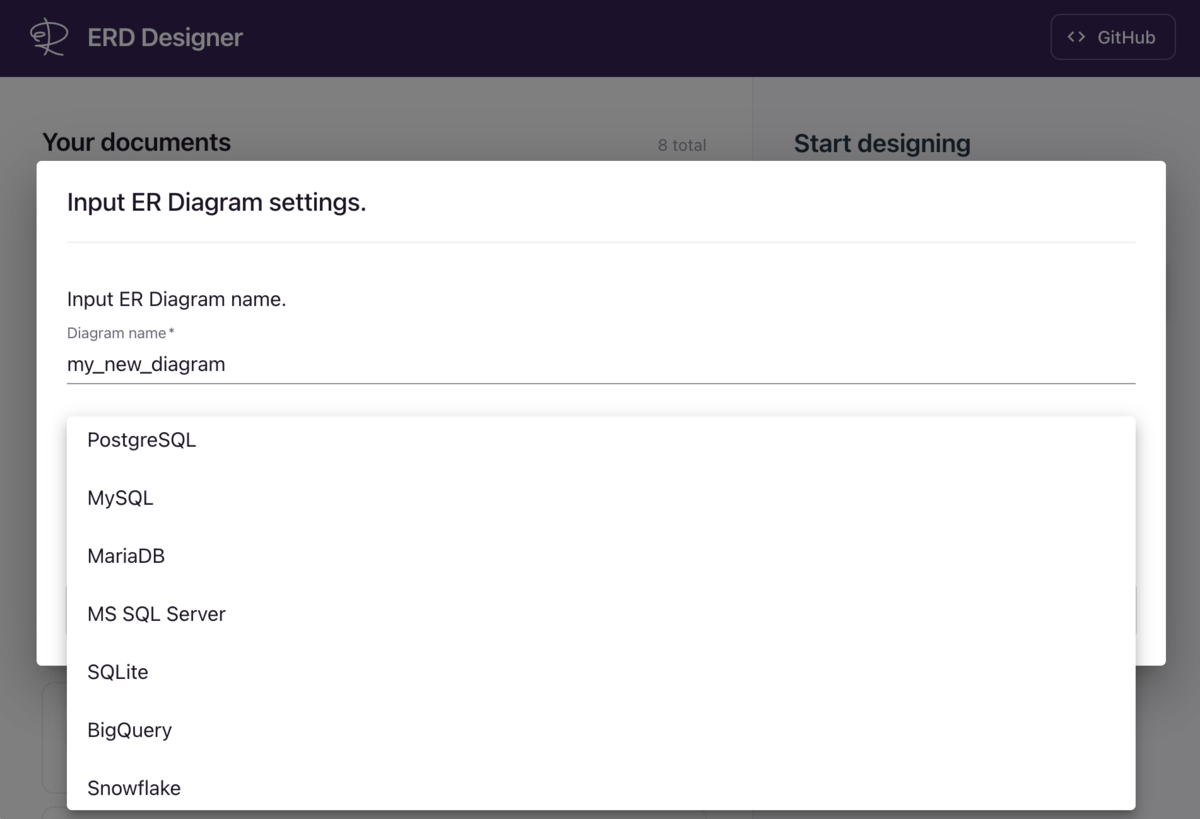1200x819 pixels.
Task: Open the GitHub link button
Action: (x=1112, y=37)
